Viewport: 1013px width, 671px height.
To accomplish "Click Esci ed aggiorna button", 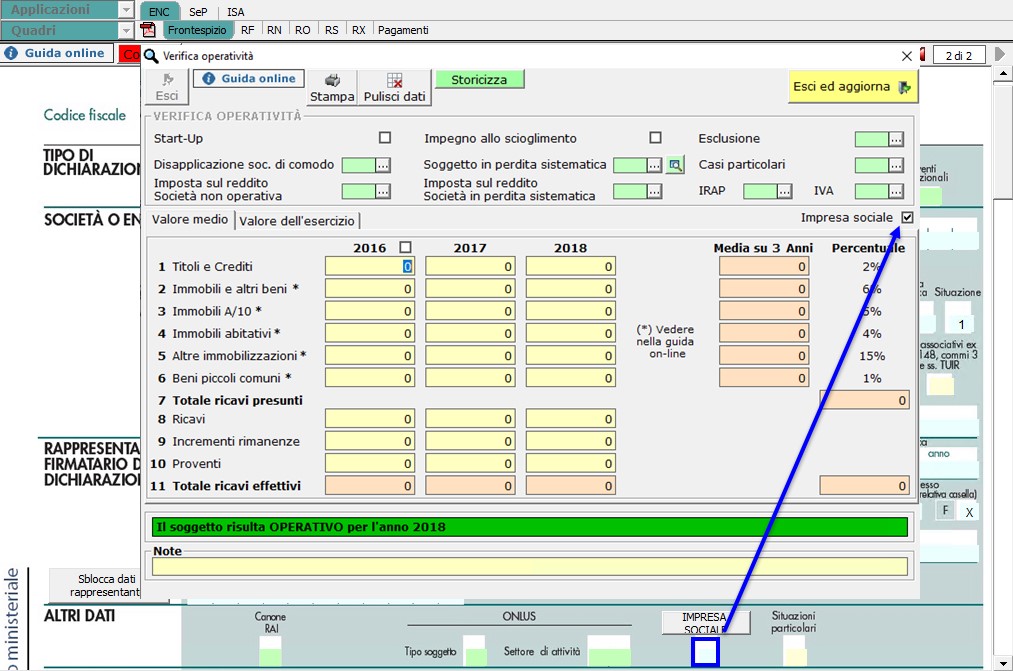I will click(852, 87).
